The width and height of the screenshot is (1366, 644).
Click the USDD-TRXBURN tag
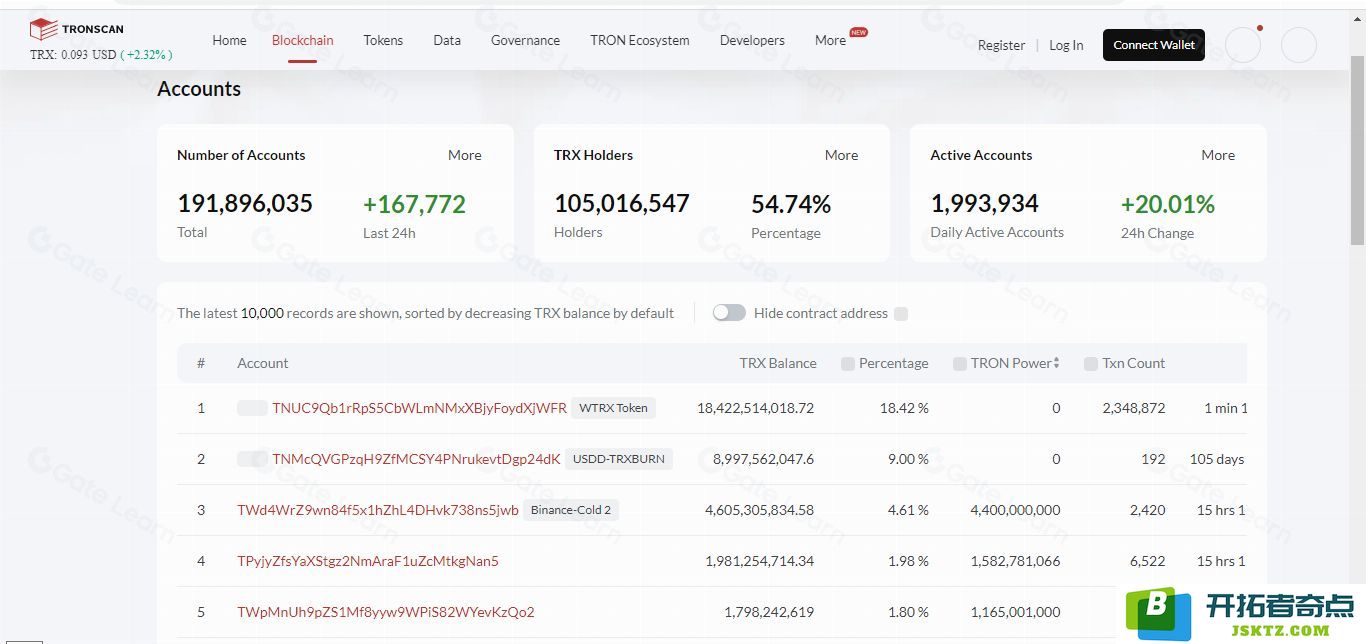pyautogui.click(x=619, y=459)
